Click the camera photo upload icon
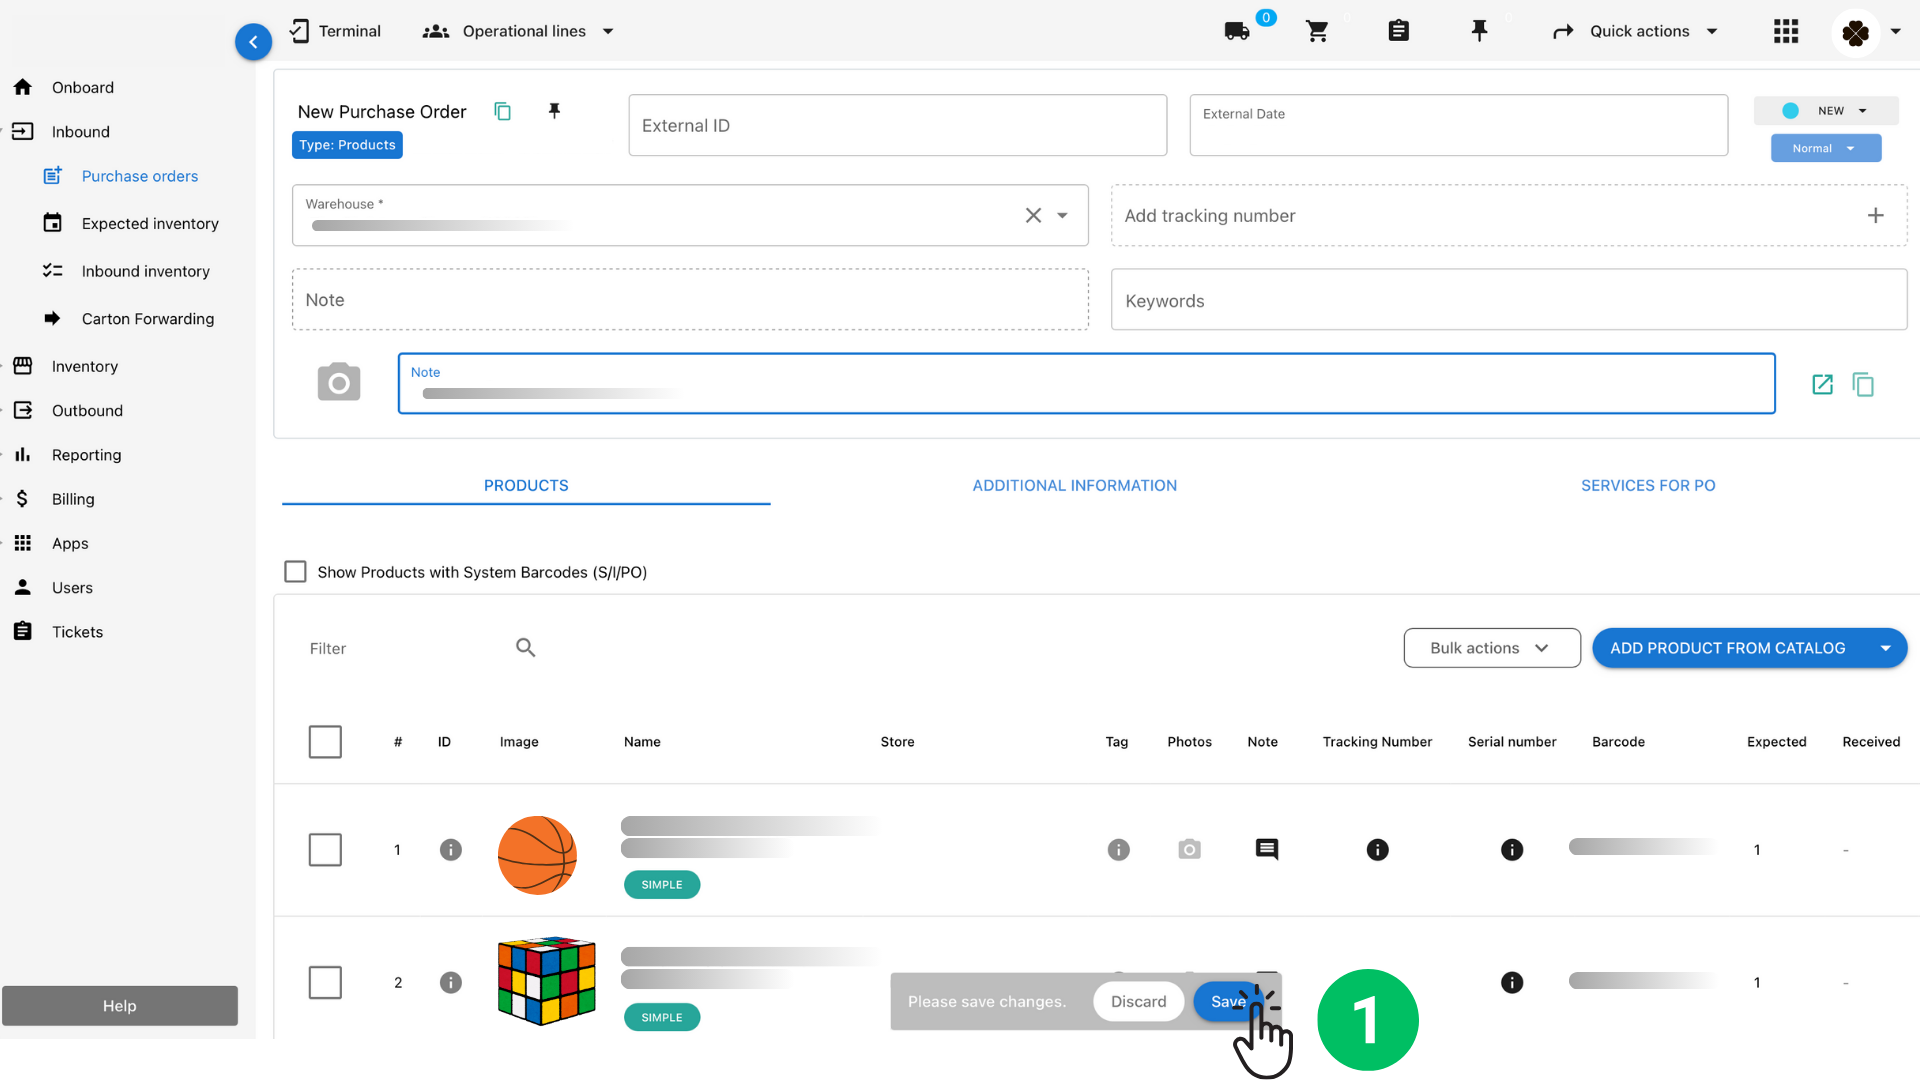1920x1080 pixels. point(339,382)
